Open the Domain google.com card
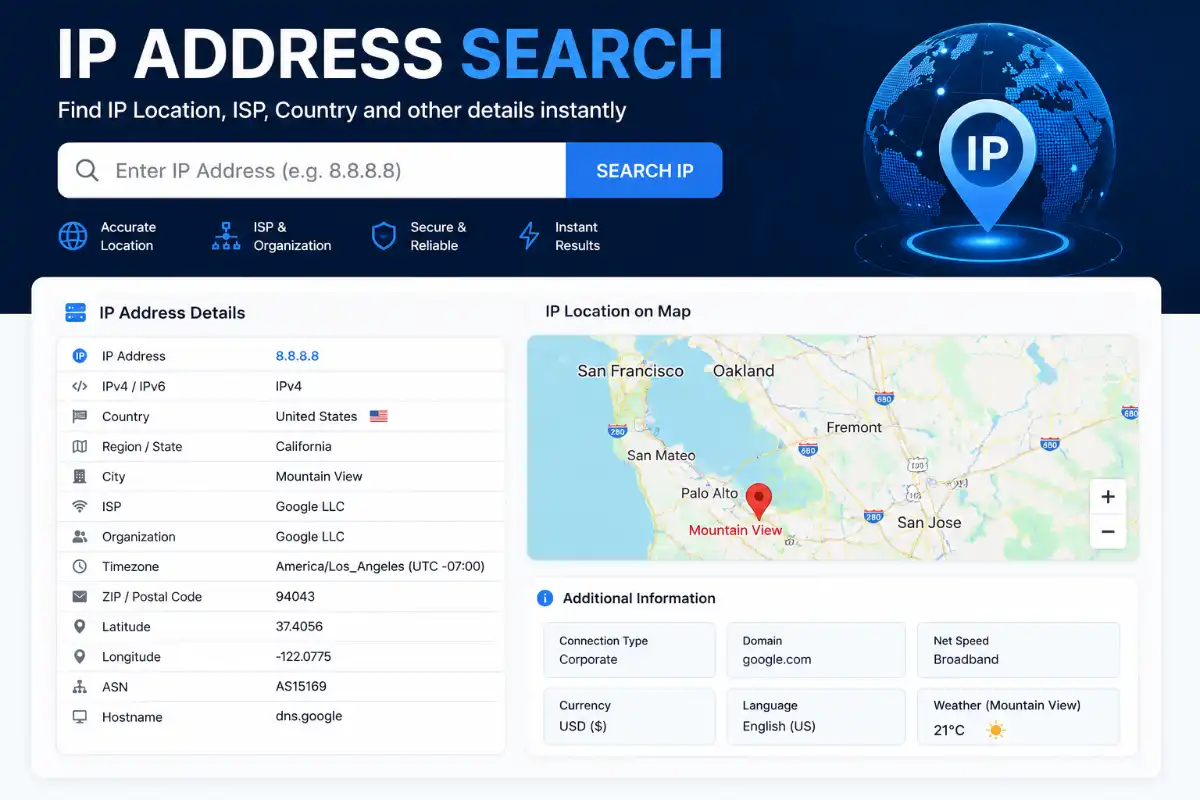1200x800 pixels. pos(816,650)
